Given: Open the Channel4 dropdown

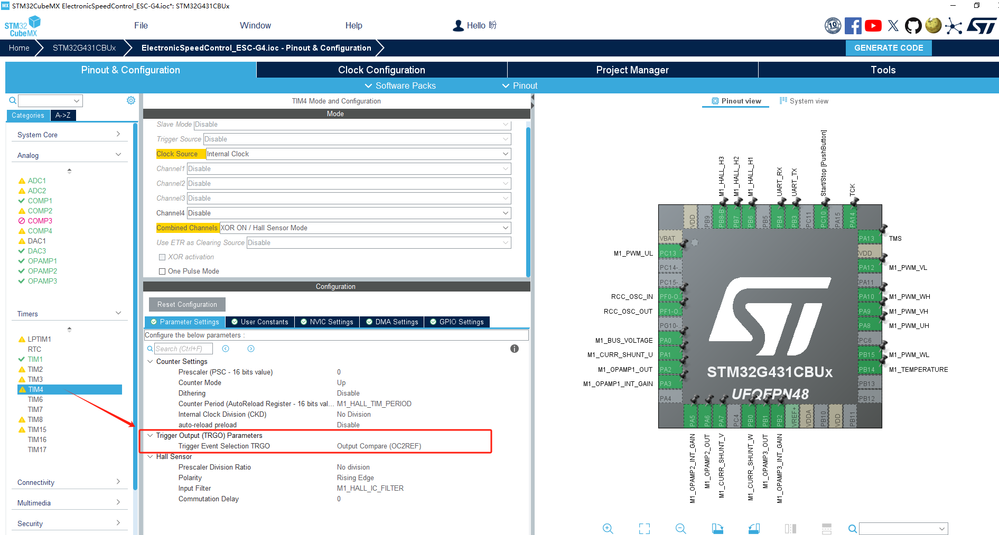Looking at the screenshot, I should [349, 213].
